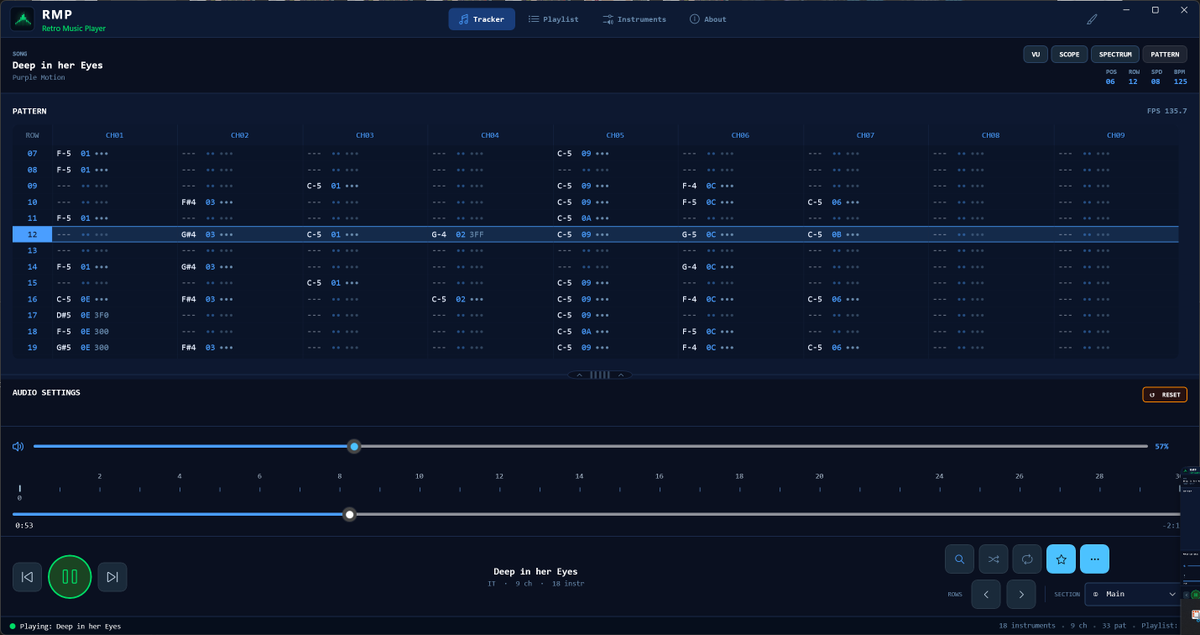Select row number 12 in pattern

(32, 234)
